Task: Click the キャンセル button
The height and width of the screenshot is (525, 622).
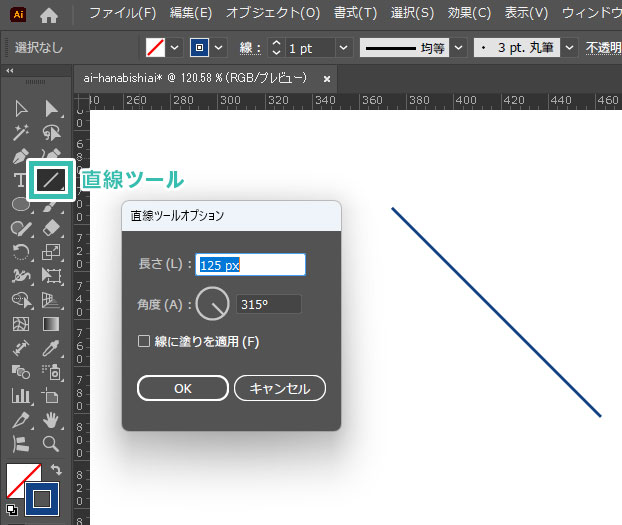Action: [x=279, y=388]
